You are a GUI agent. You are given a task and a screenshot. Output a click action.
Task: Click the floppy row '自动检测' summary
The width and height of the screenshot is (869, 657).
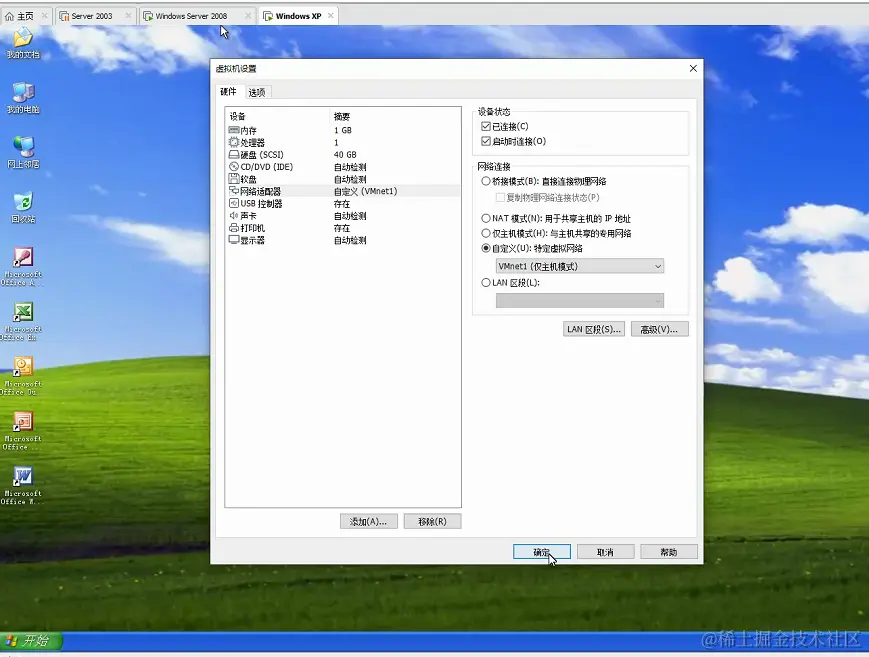tap(350, 179)
